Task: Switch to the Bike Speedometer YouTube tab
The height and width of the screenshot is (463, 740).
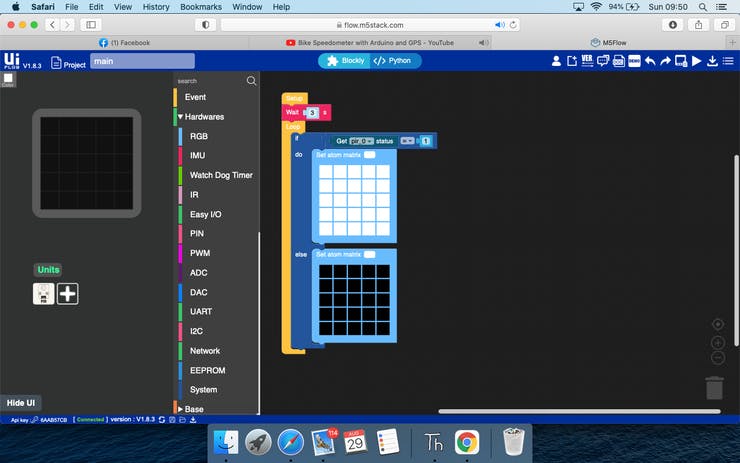Action: point(368,43)
